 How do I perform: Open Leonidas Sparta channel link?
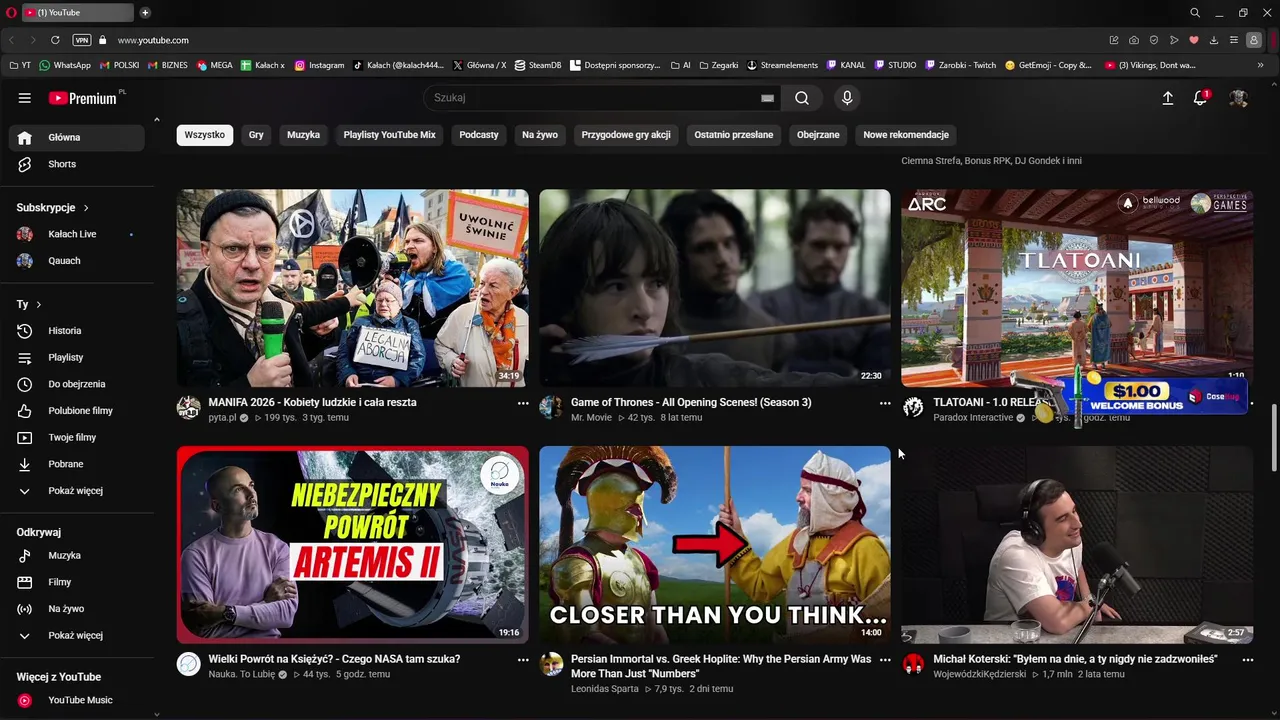click(x=604, y=689)
